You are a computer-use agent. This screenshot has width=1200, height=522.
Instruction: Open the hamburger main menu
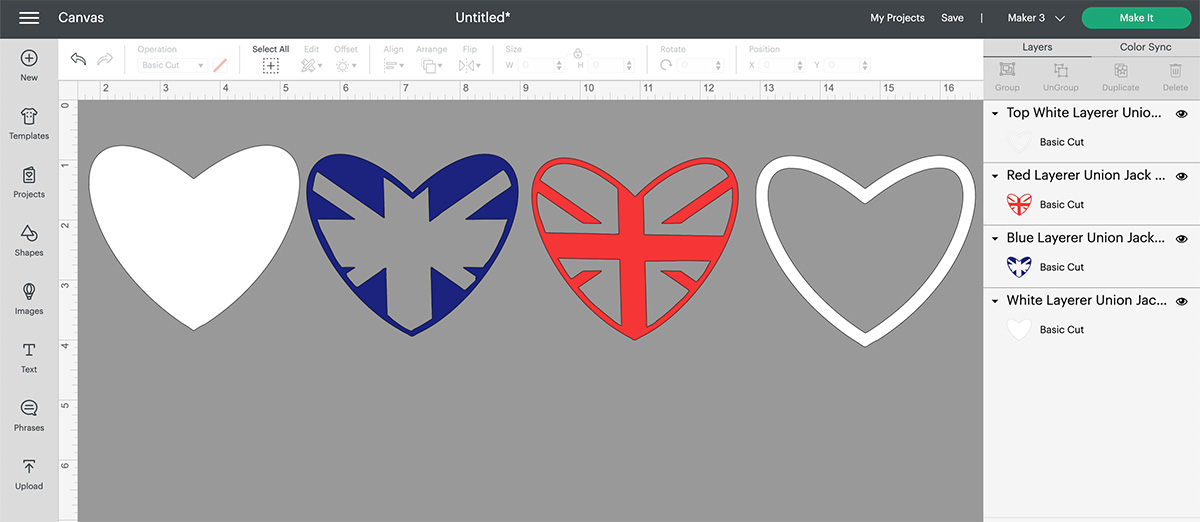click(29, 18)
